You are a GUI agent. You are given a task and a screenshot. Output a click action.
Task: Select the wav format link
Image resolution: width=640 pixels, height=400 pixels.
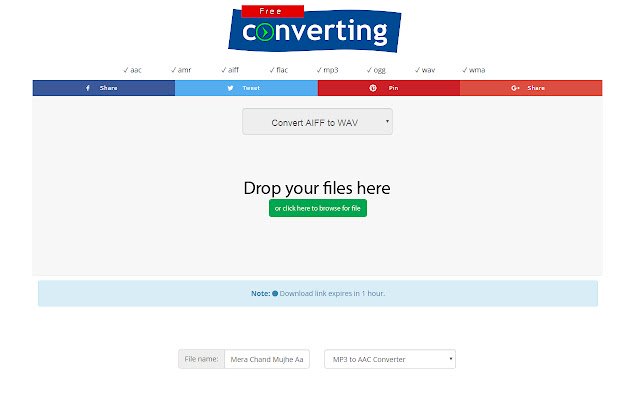point(425,70)
